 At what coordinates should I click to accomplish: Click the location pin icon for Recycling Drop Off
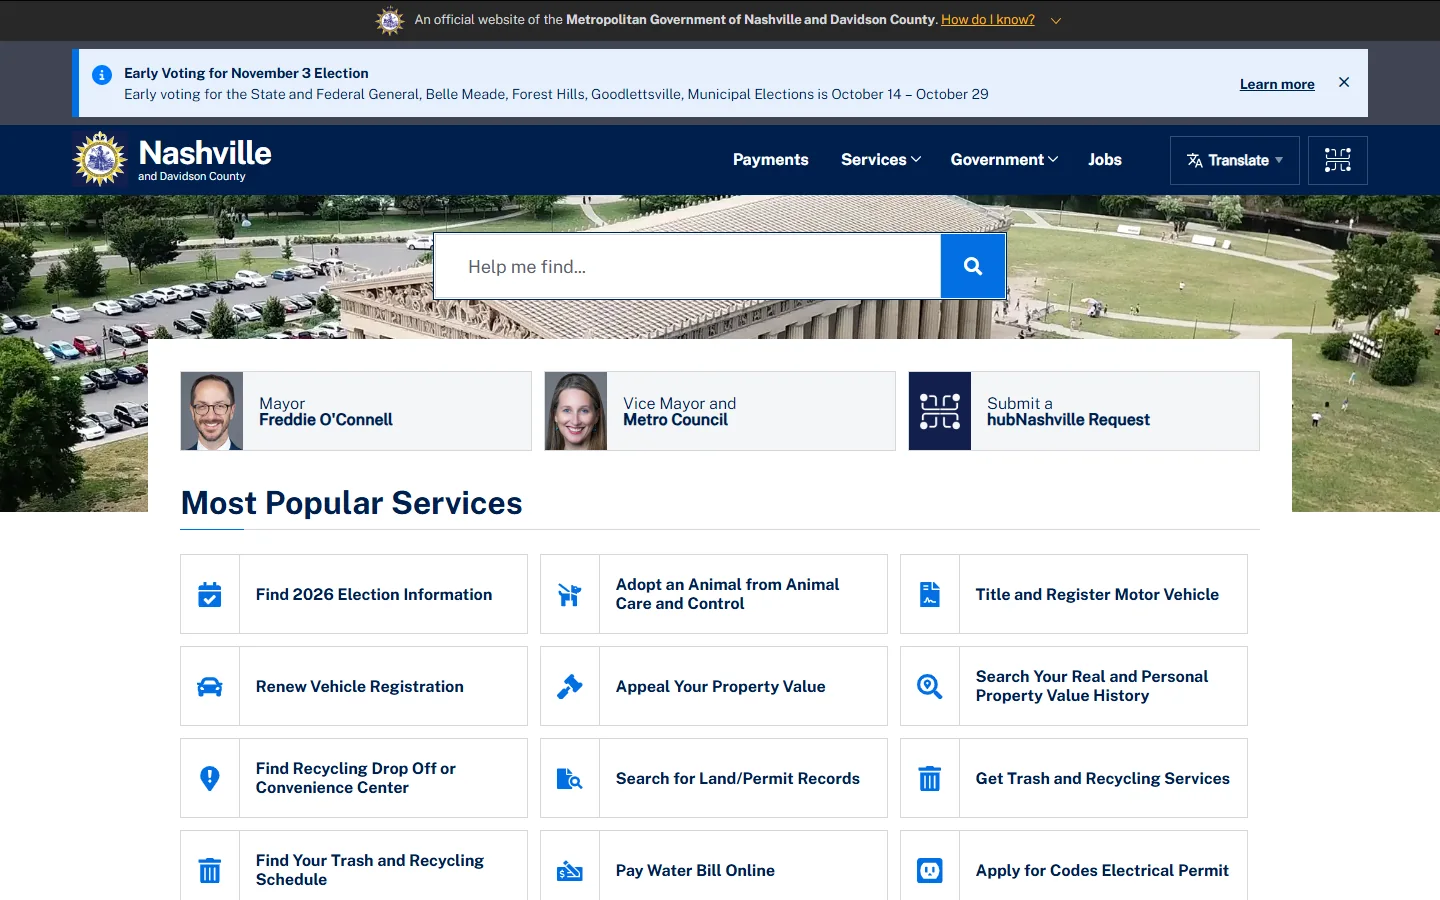(210, 778)
